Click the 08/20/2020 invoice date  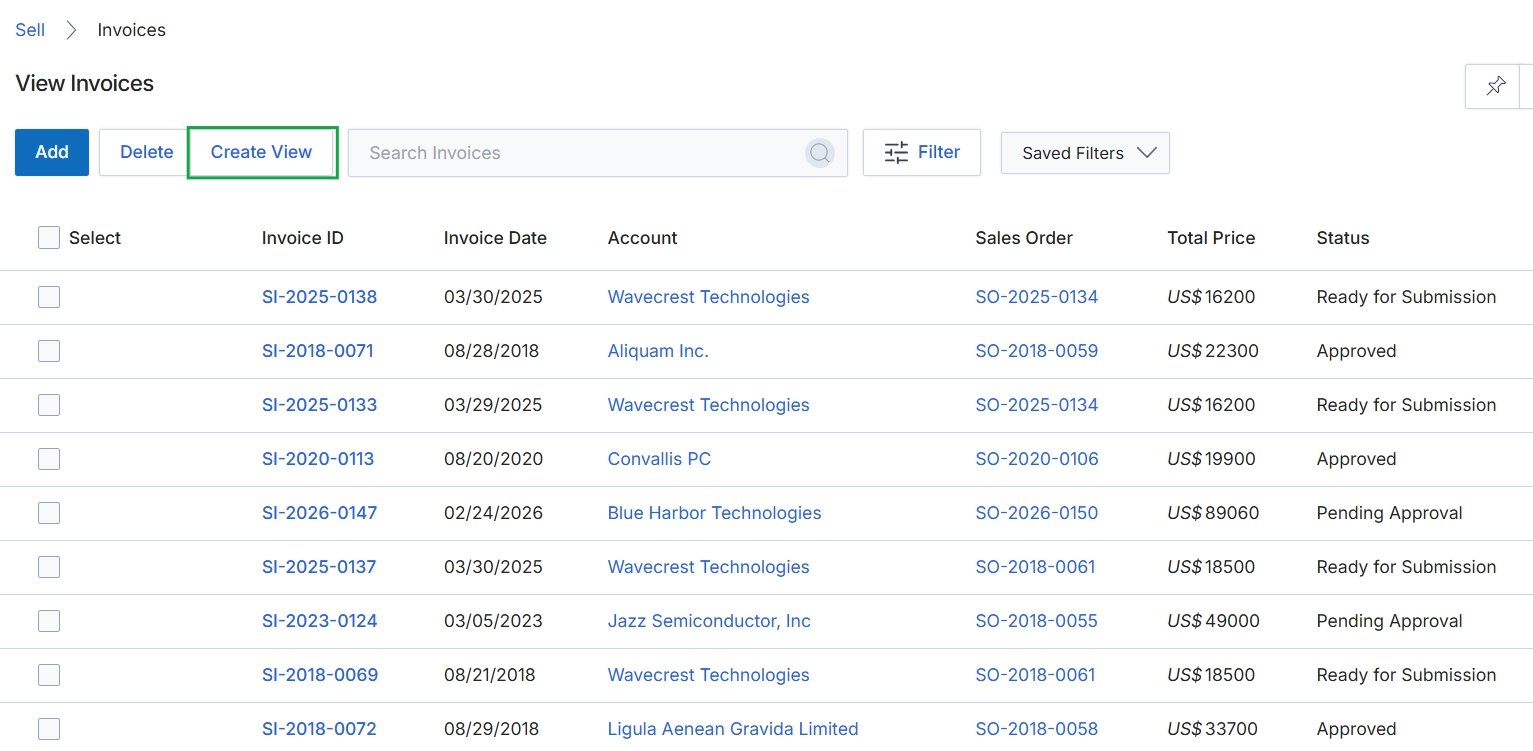[493, 459]
